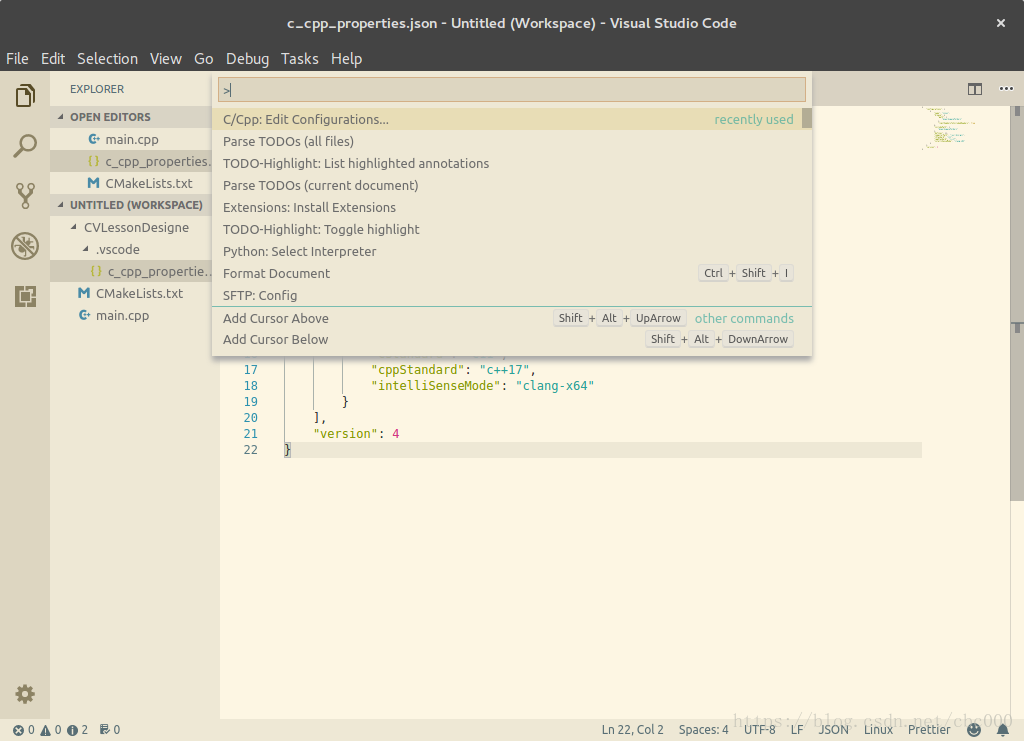Viewport: 1024px width, 741px height.
Task: Open main.cpp in Open Editors
Action: click(131, 139)
